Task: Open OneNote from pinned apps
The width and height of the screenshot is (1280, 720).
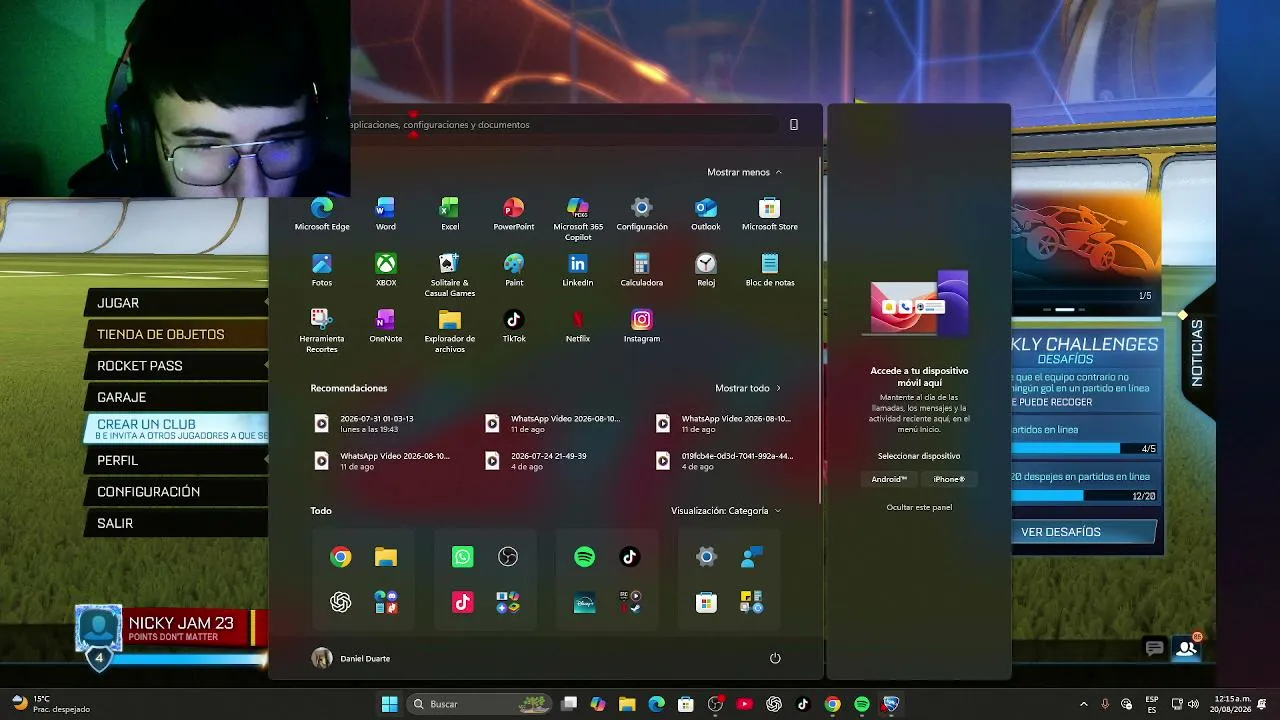Action: 385,326
